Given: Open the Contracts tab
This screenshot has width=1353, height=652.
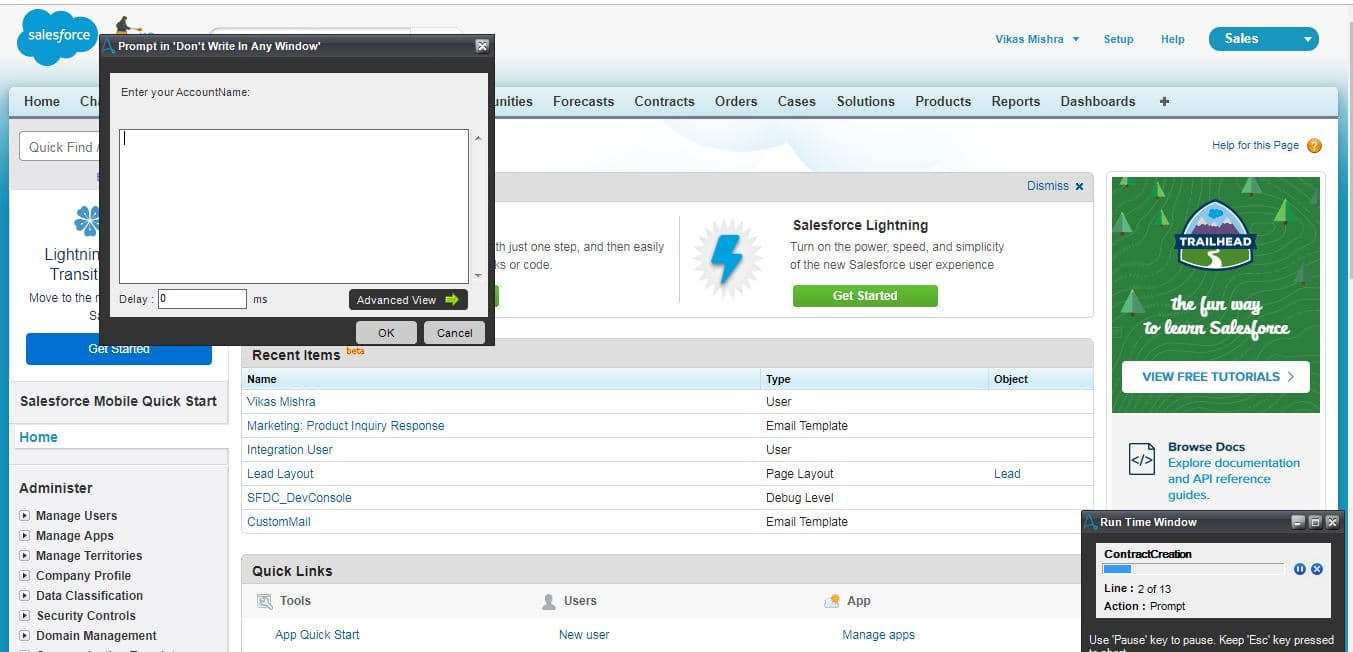Looking at the screenshot, I should pyautogui.click(x=664, y=101).
